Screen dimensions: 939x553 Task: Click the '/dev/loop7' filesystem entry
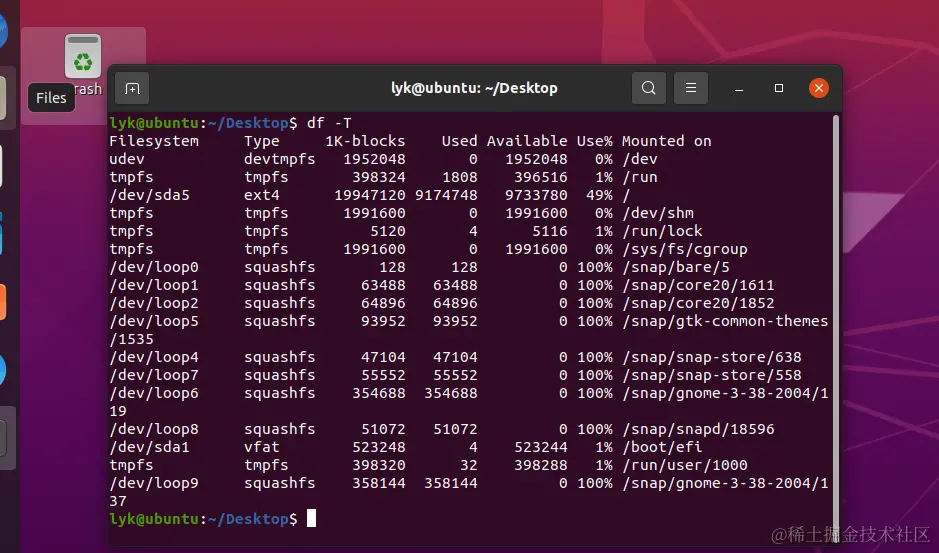(x=154, y=375)
